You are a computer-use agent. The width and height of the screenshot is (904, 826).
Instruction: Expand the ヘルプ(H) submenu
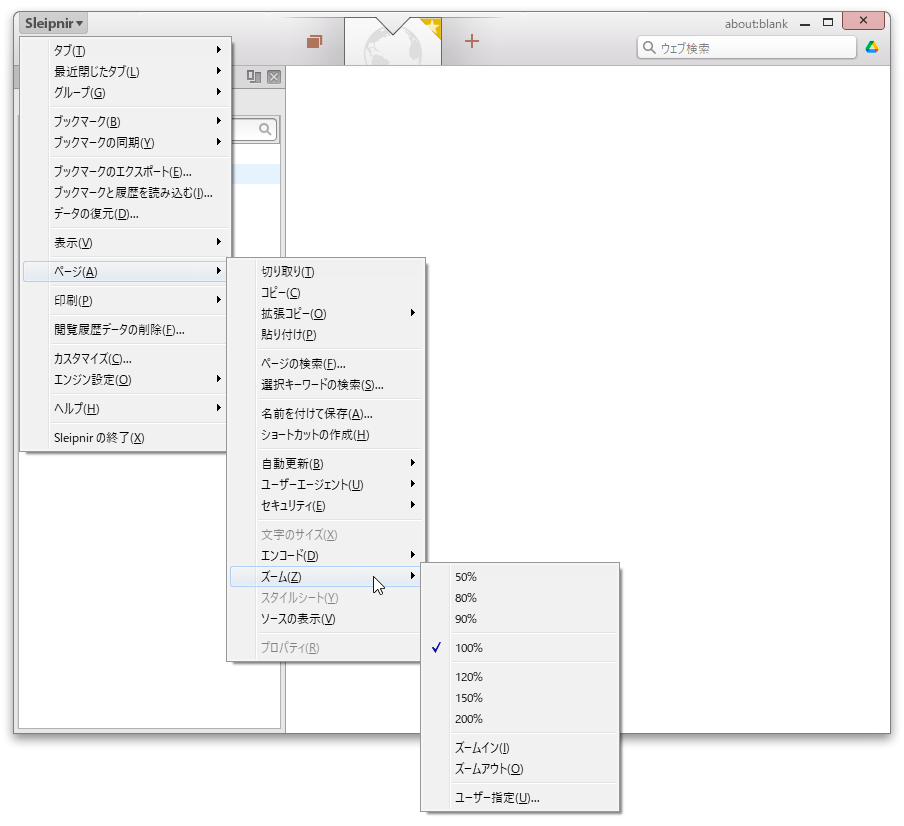(126, 409)
